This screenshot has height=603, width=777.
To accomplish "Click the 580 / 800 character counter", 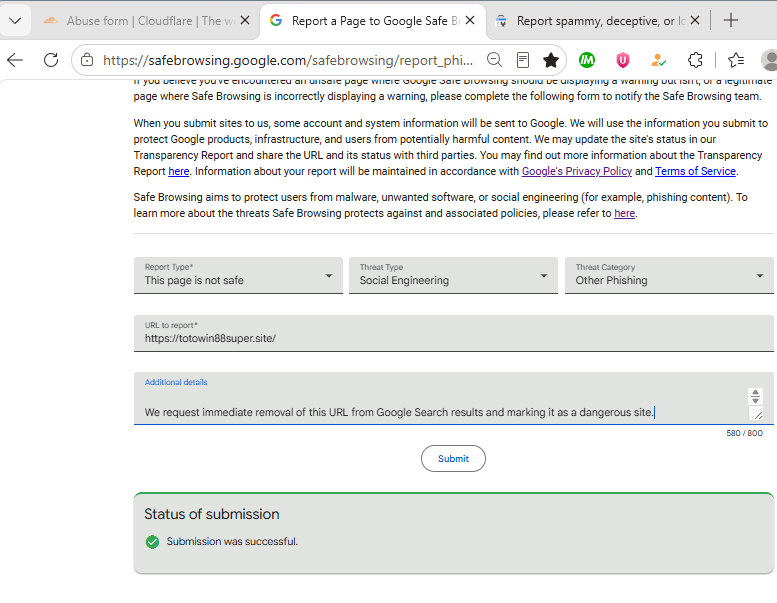I will 744,433.
